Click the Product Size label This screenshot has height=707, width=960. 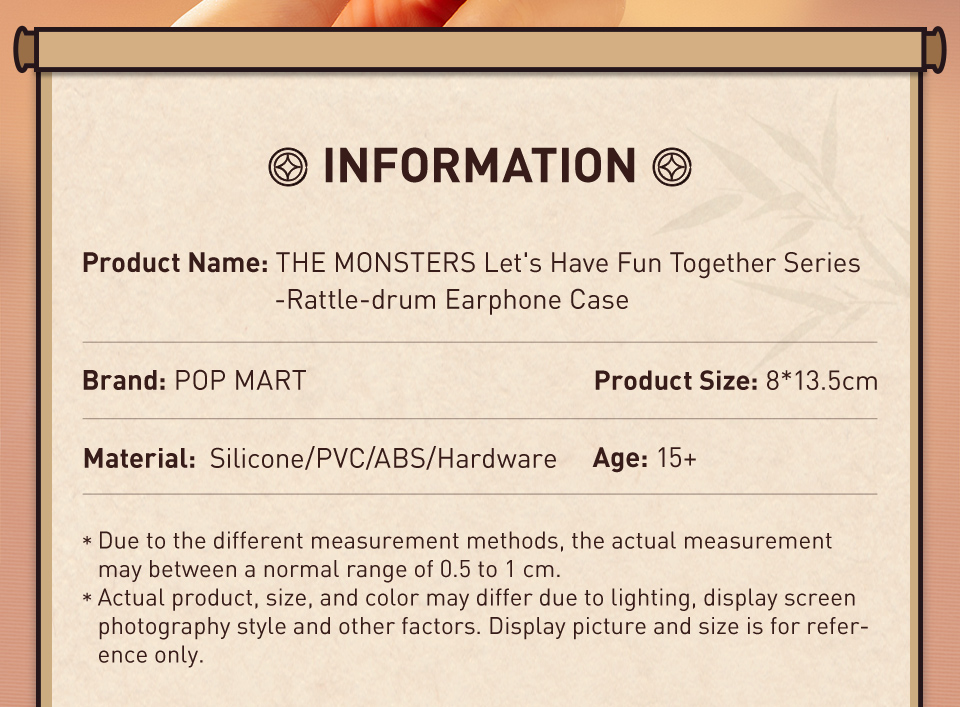point(675,381)
